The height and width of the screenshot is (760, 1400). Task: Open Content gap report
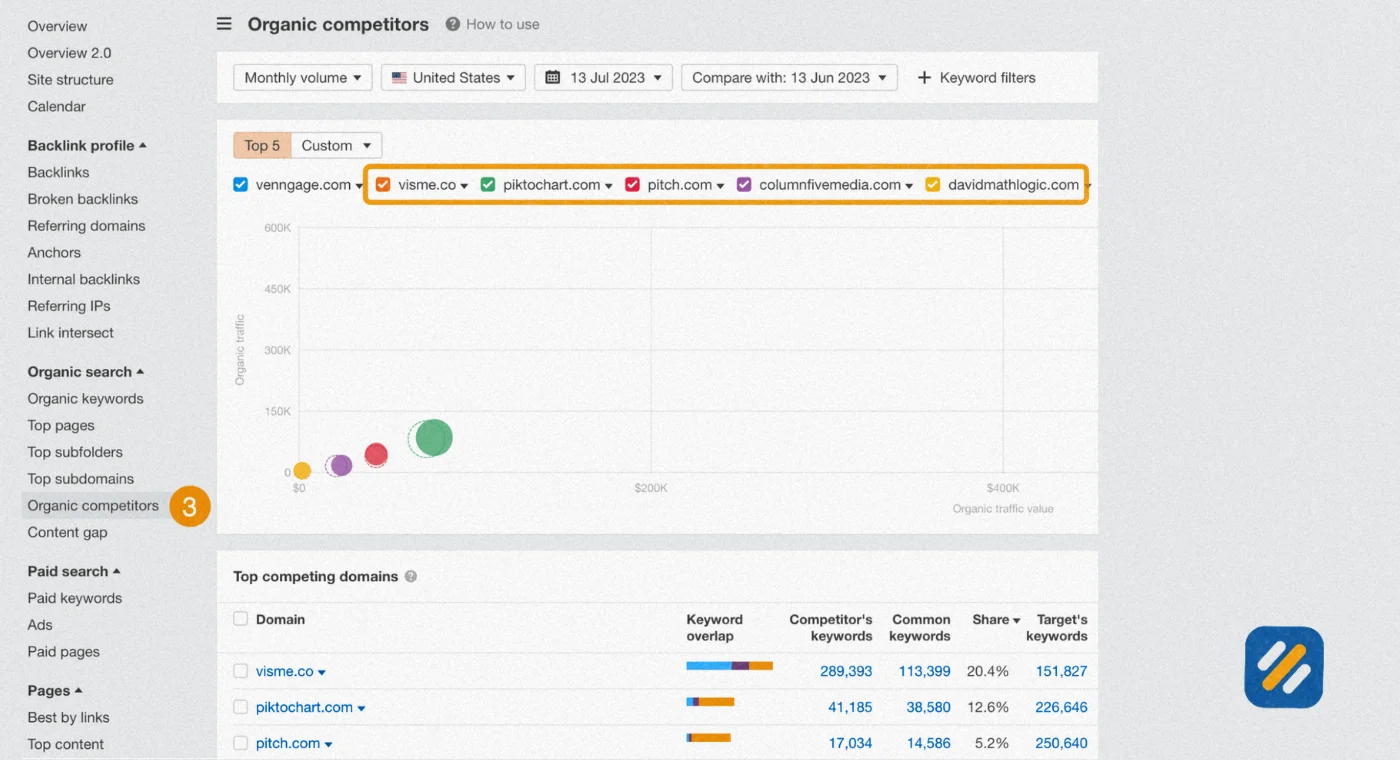67,532
